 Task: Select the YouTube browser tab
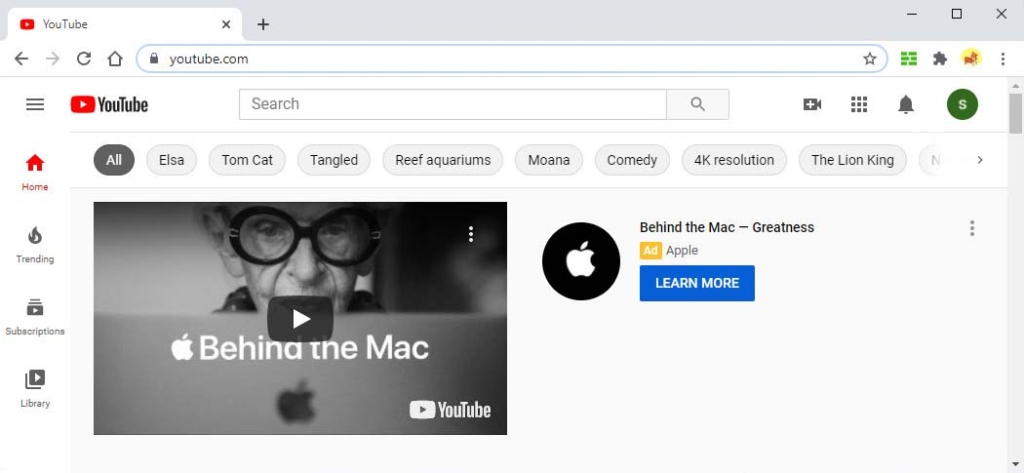[x=124, y=24]
